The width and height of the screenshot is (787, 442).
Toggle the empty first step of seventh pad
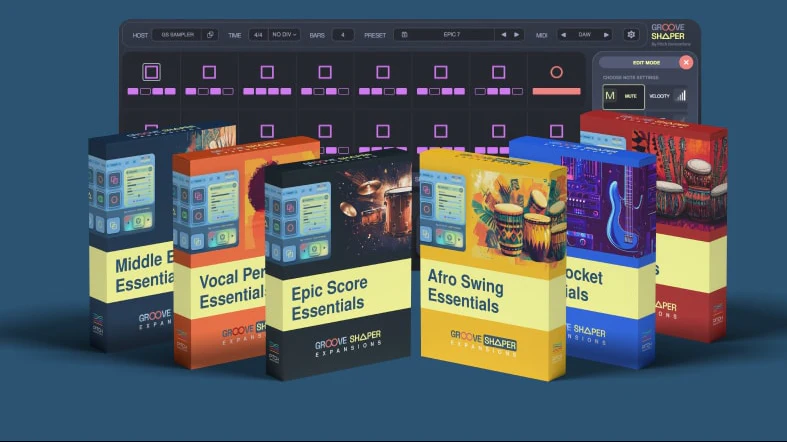click(x=480, y=91)
